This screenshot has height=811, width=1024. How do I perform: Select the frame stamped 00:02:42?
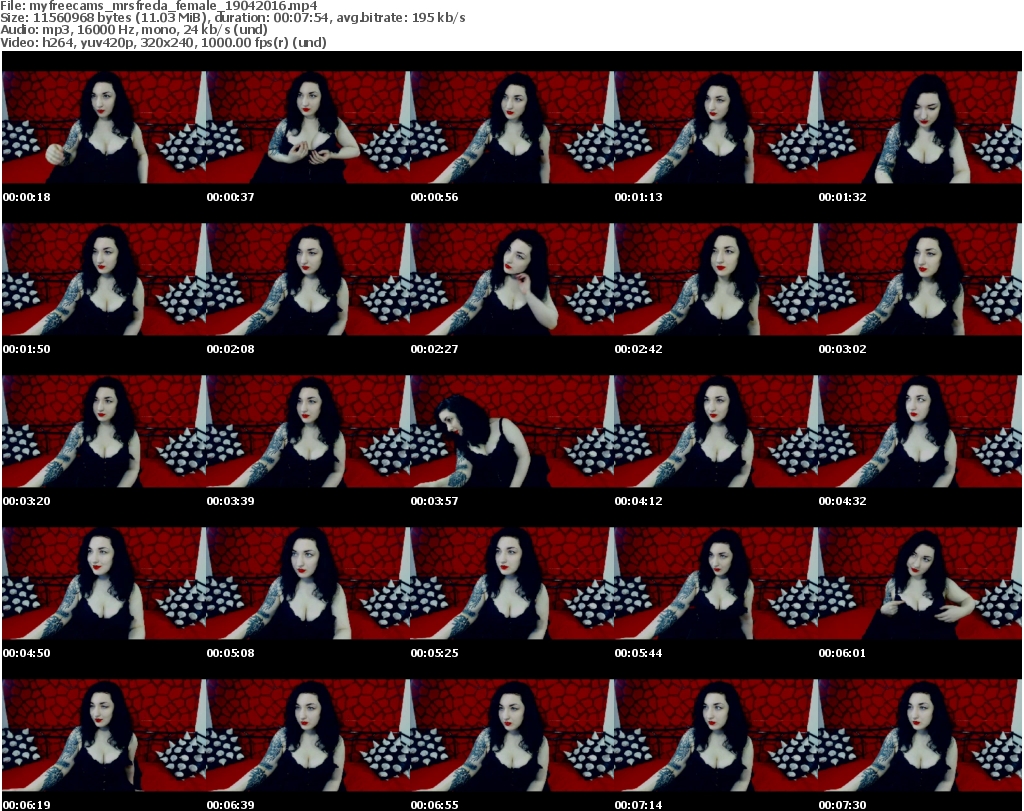[x=716, y=279]
